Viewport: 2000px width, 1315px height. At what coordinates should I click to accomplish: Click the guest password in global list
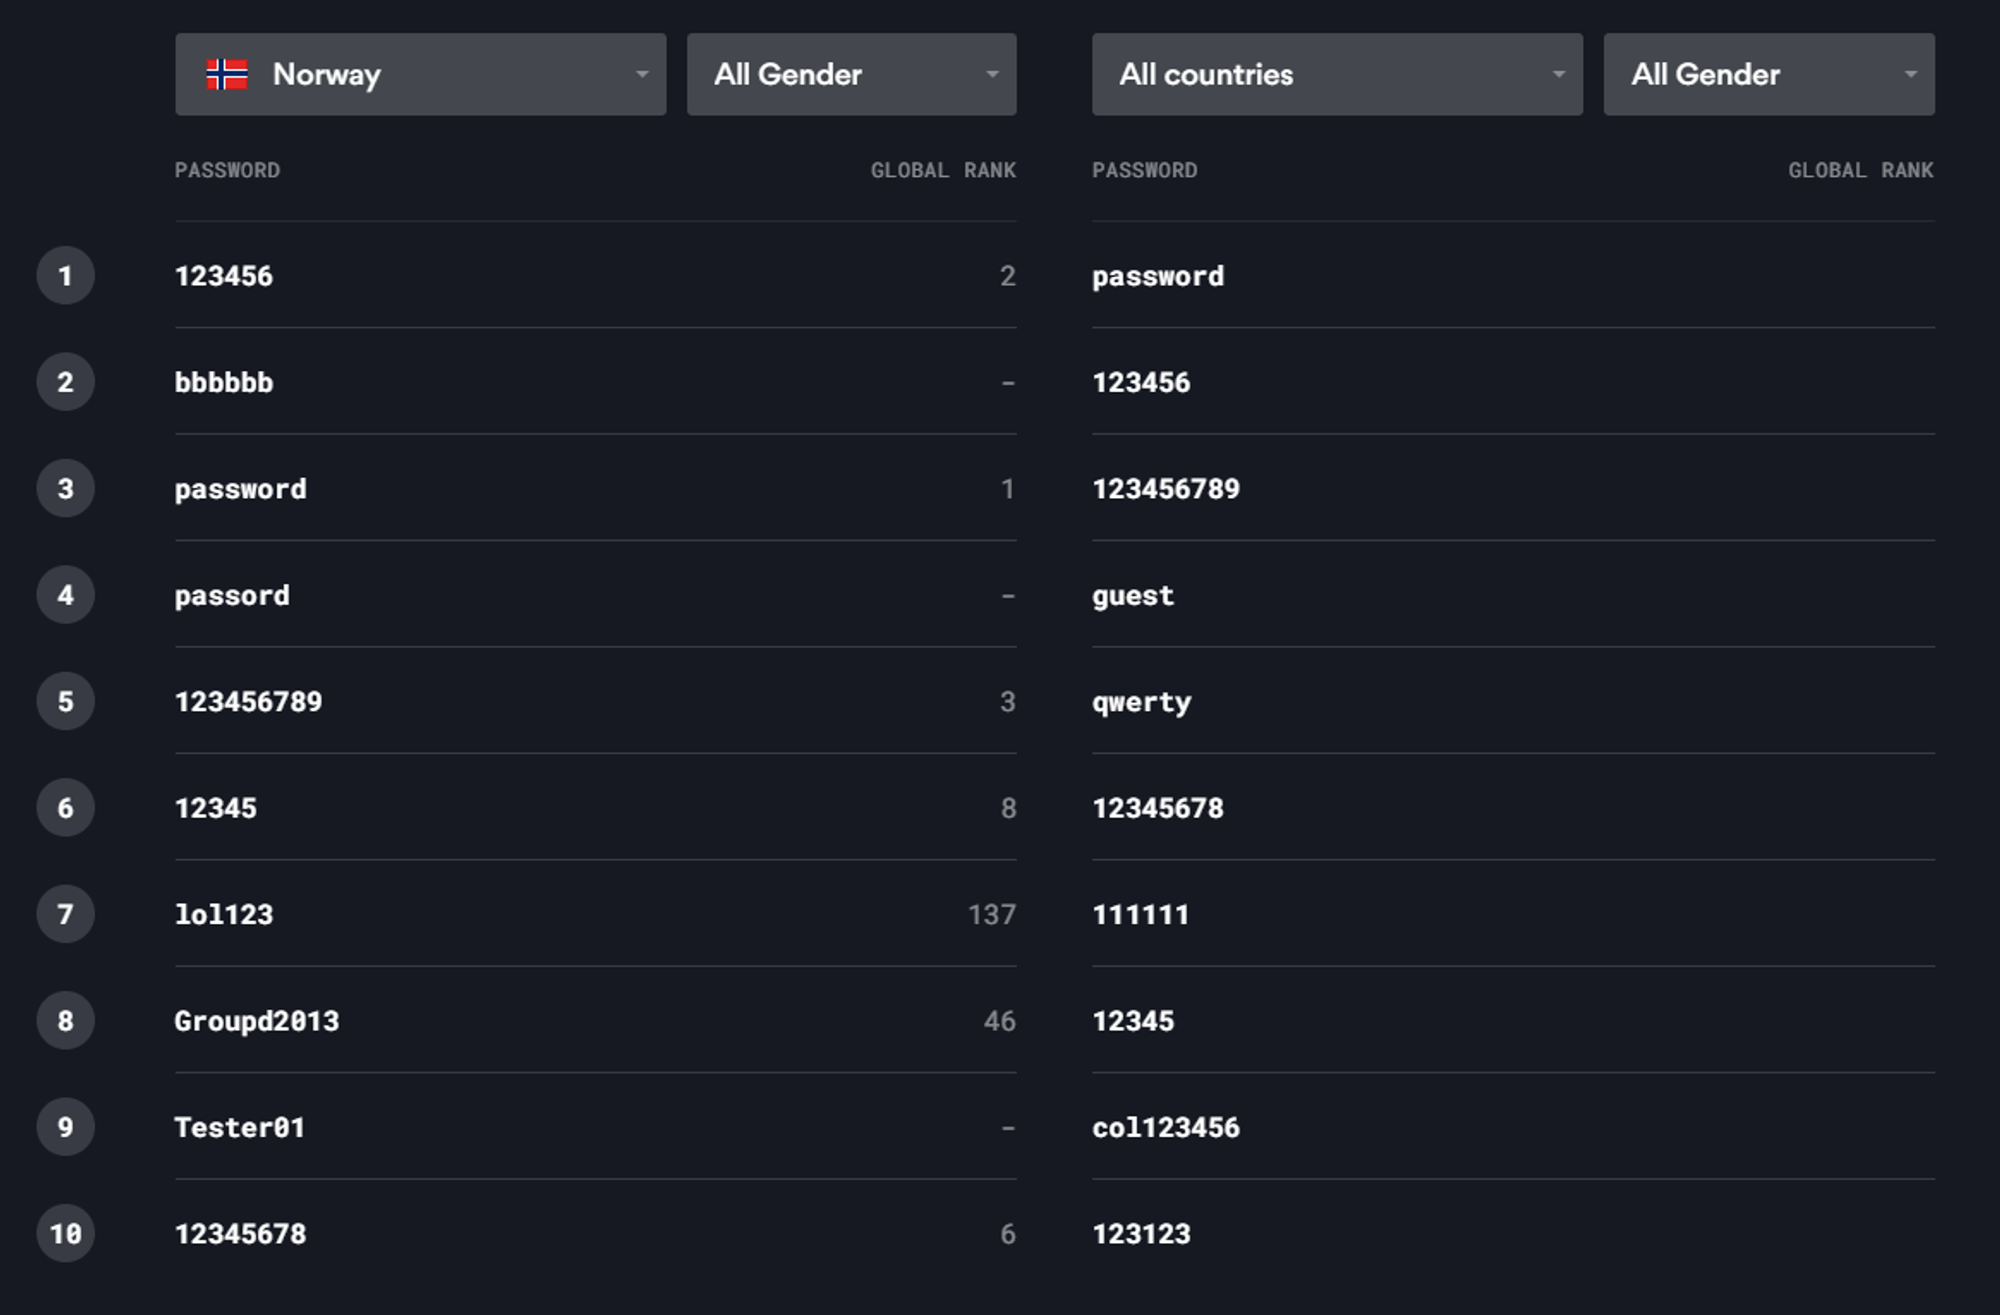pyautogui.click(x=1133, y=596)
